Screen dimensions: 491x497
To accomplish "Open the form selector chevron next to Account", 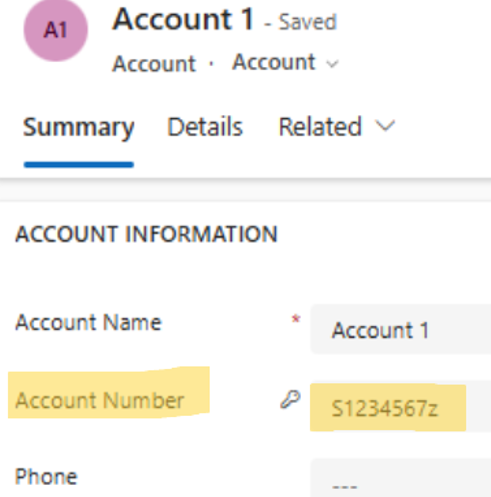I will click(332, 63).
